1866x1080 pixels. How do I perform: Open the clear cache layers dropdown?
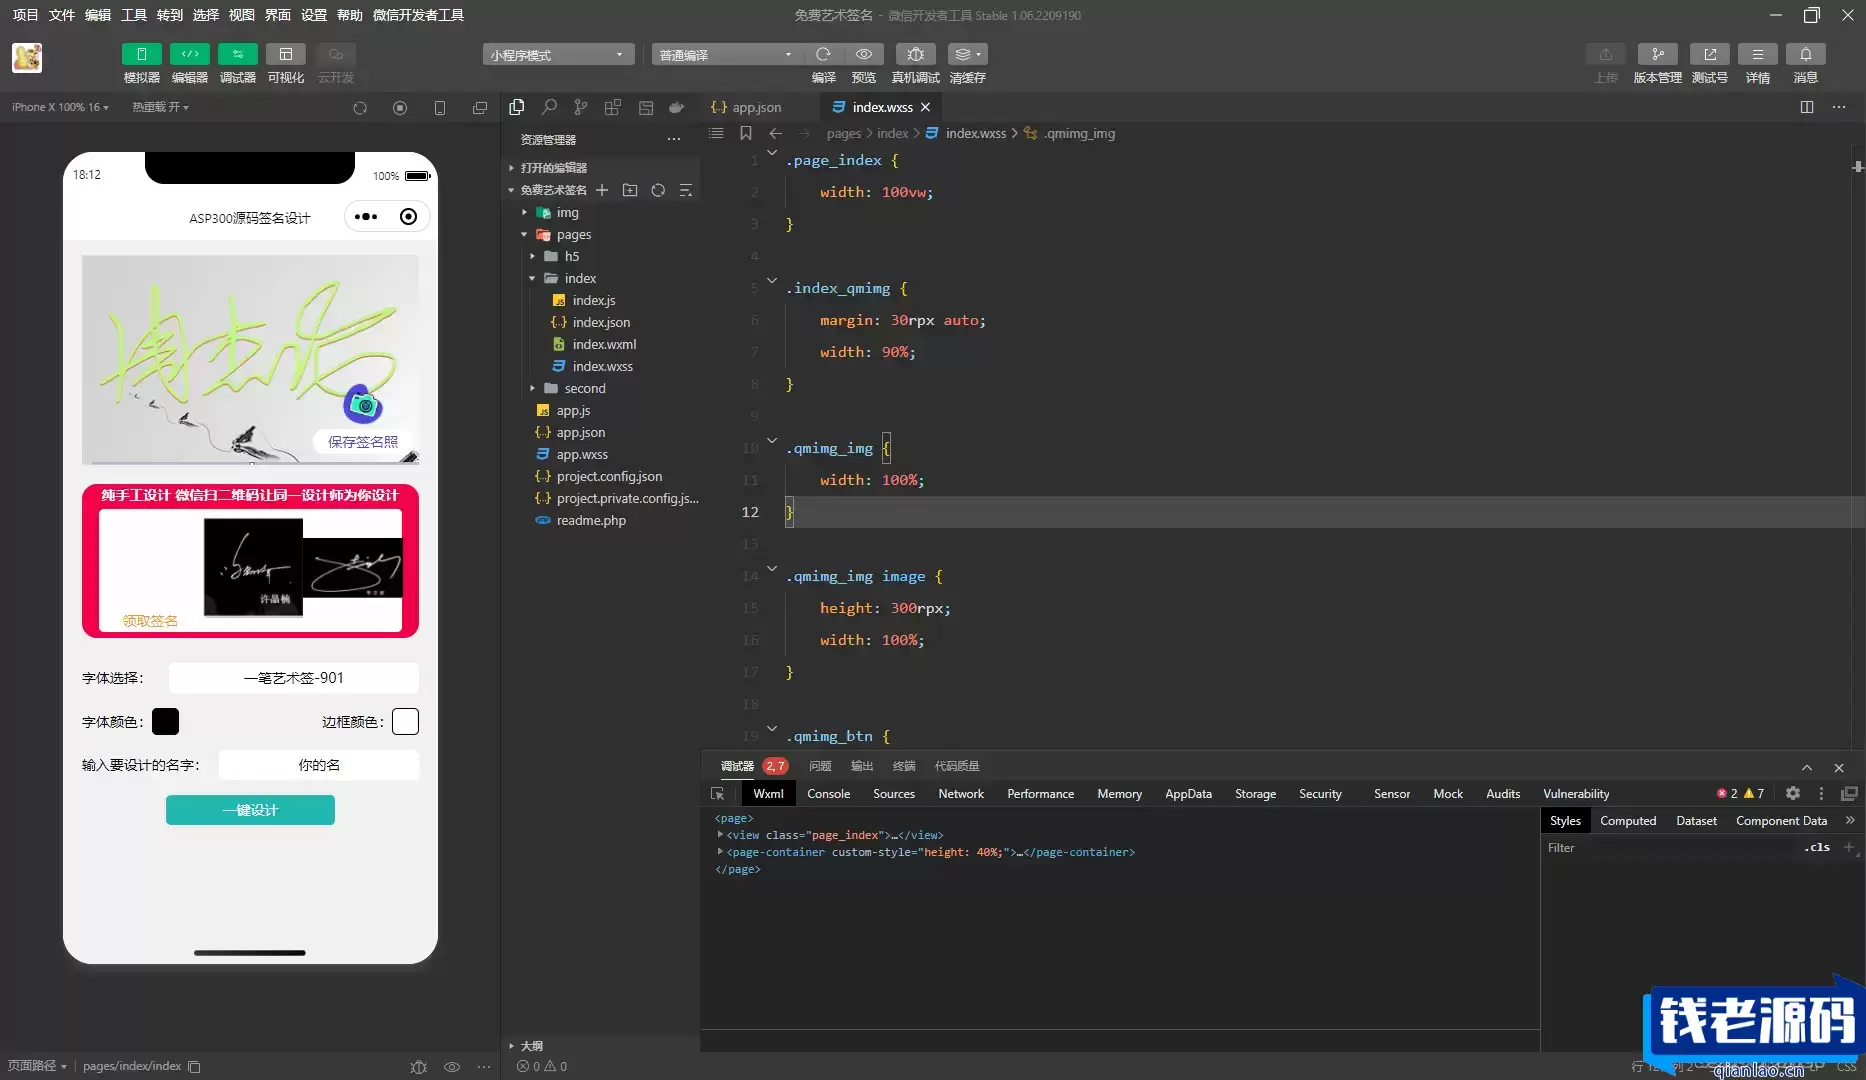[968, 54]
